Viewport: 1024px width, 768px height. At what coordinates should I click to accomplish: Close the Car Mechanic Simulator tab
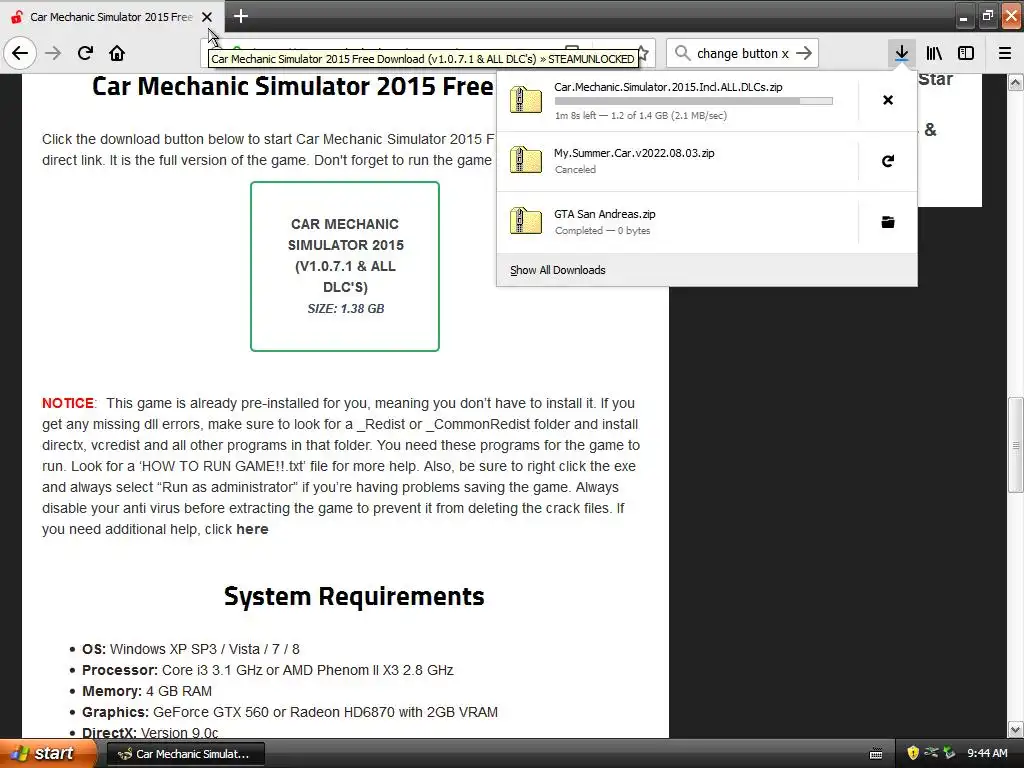207,17
